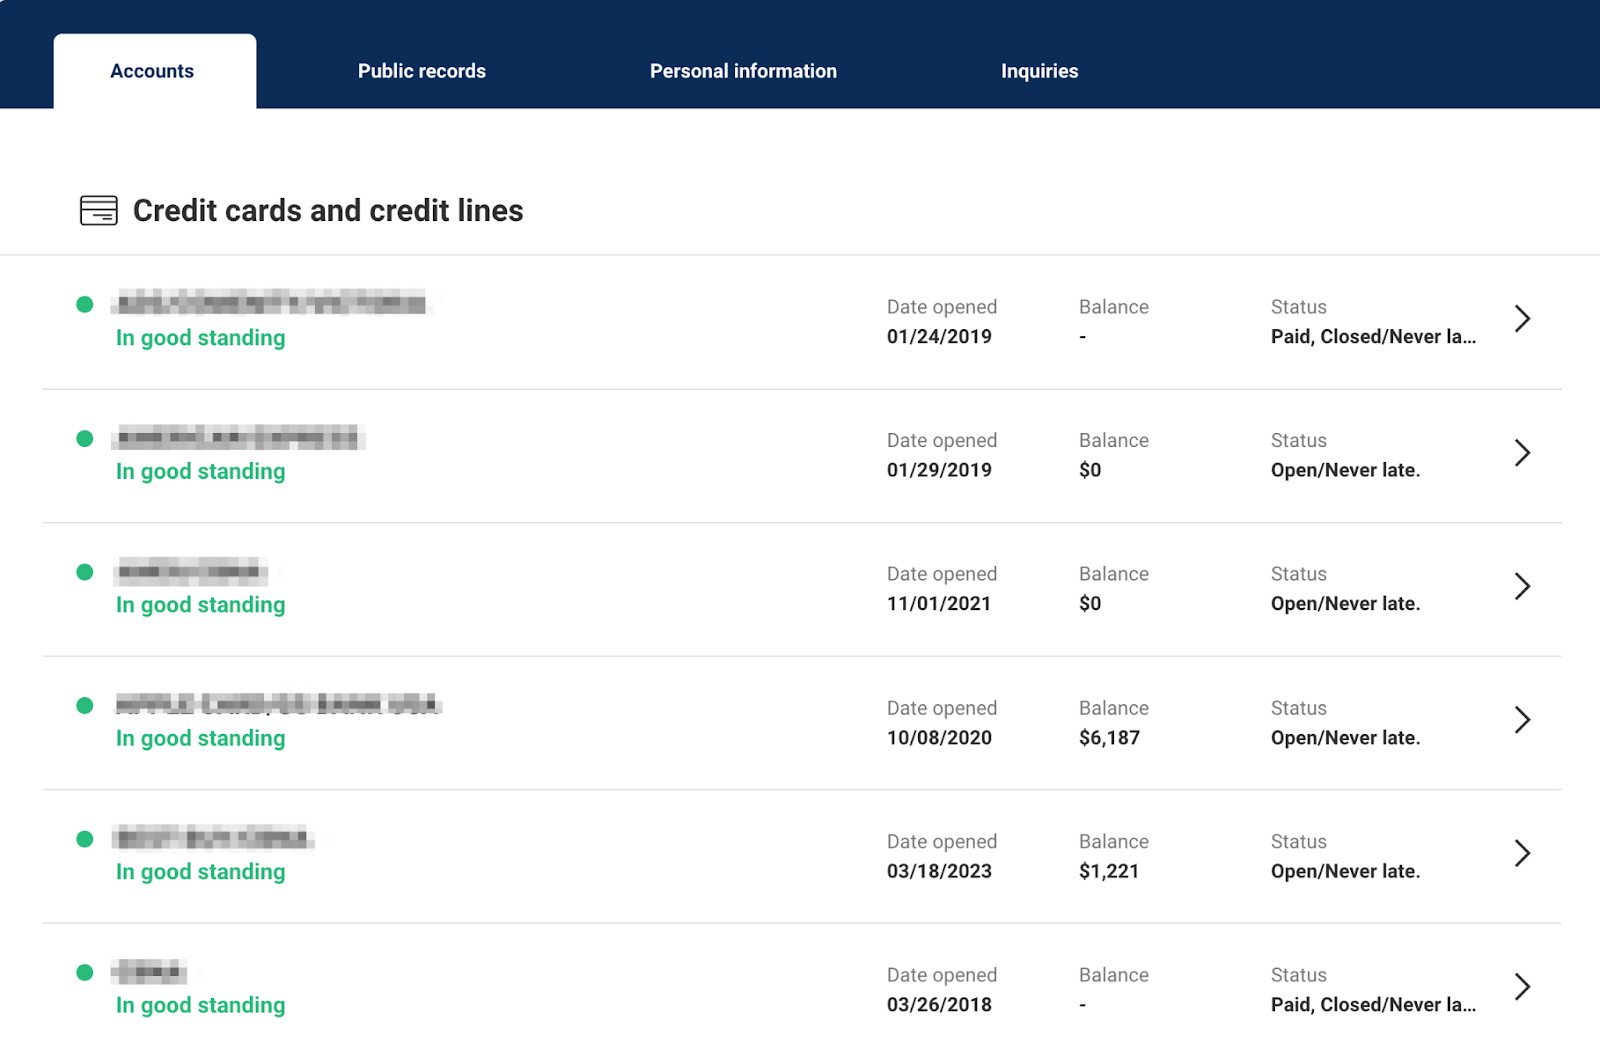Click the credit card icon beside the heading
This screenshot has height=1044, width=1600.
point(99,210)
